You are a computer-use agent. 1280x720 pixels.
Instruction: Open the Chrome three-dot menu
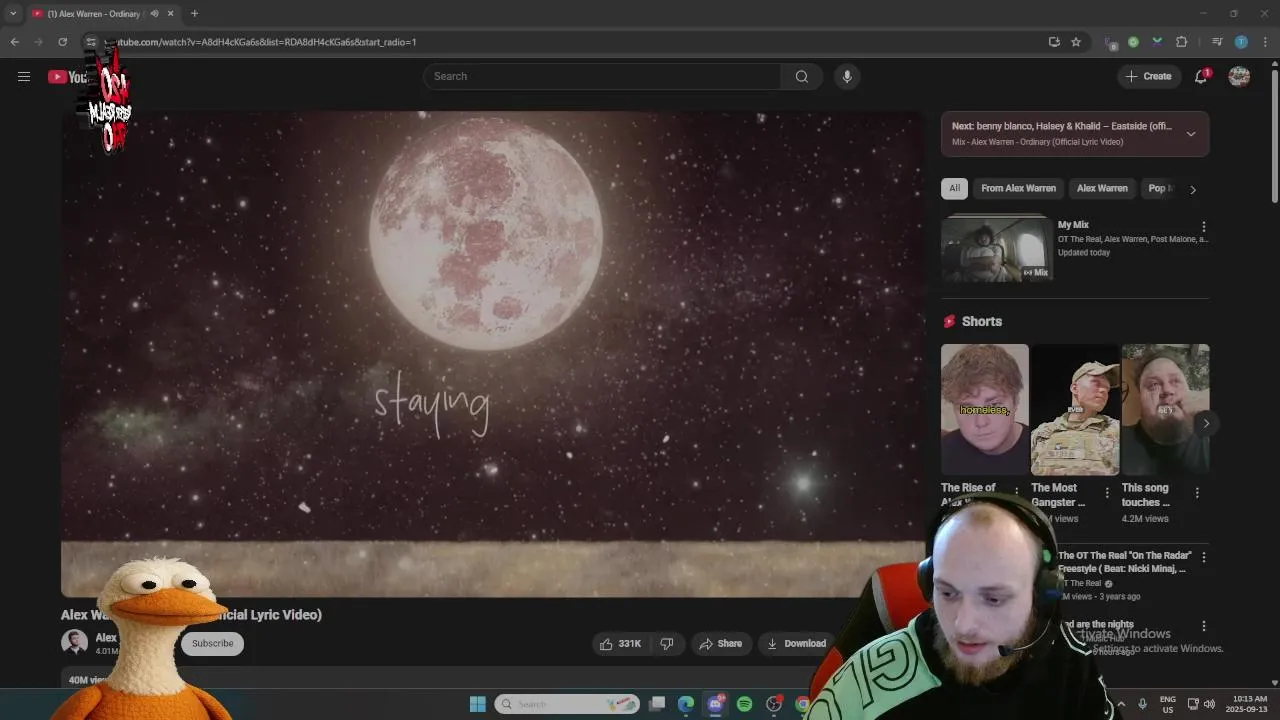(1266, 42)
